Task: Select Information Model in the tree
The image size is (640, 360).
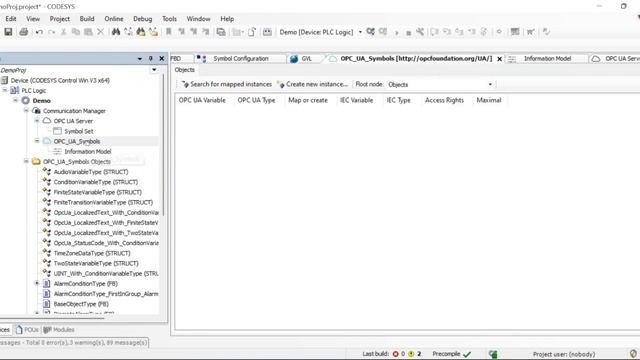Action: point(87,151)
